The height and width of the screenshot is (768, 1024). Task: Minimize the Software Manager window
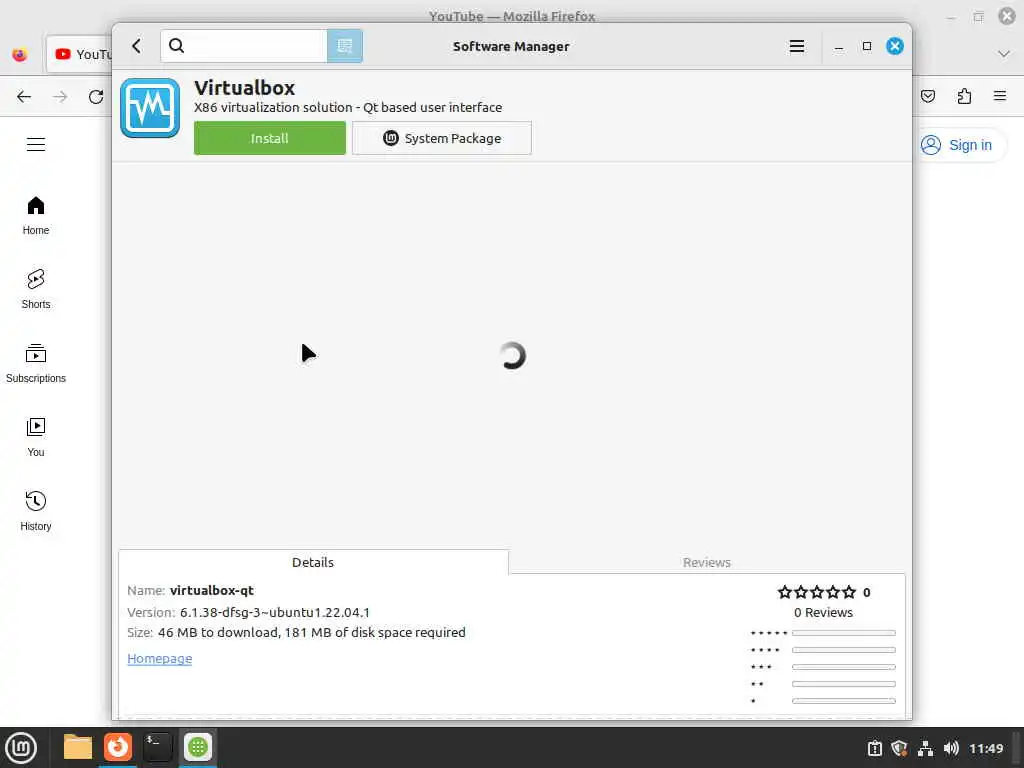point(839,47)
